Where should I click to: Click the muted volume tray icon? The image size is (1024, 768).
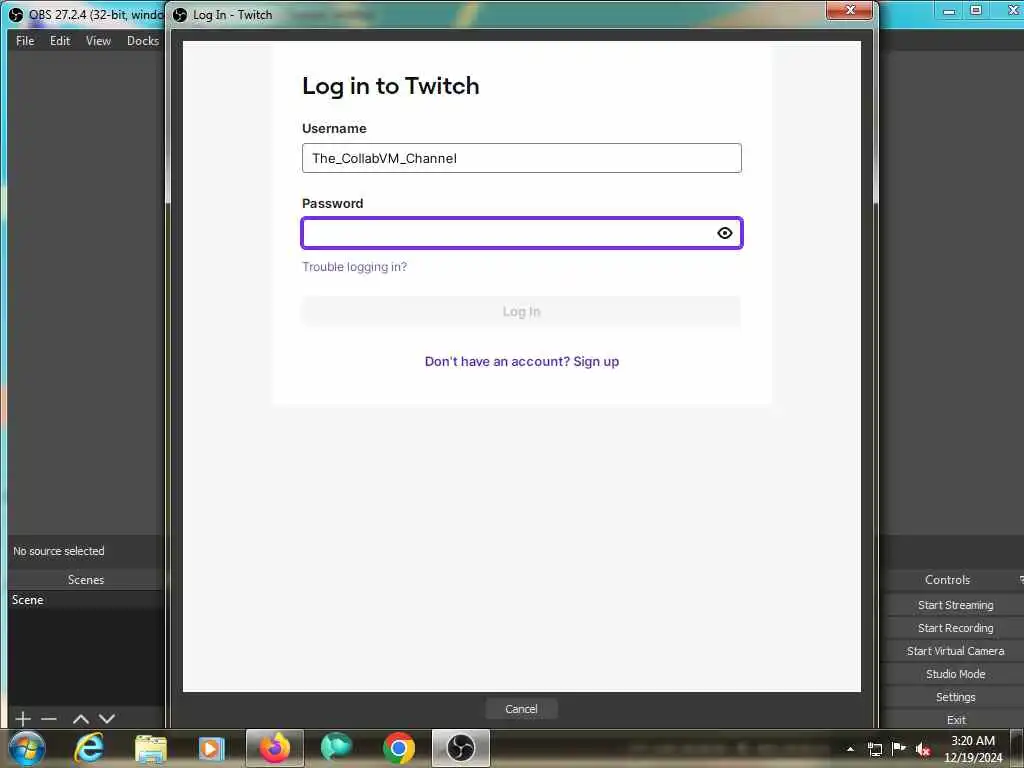[x=923, y=749]
